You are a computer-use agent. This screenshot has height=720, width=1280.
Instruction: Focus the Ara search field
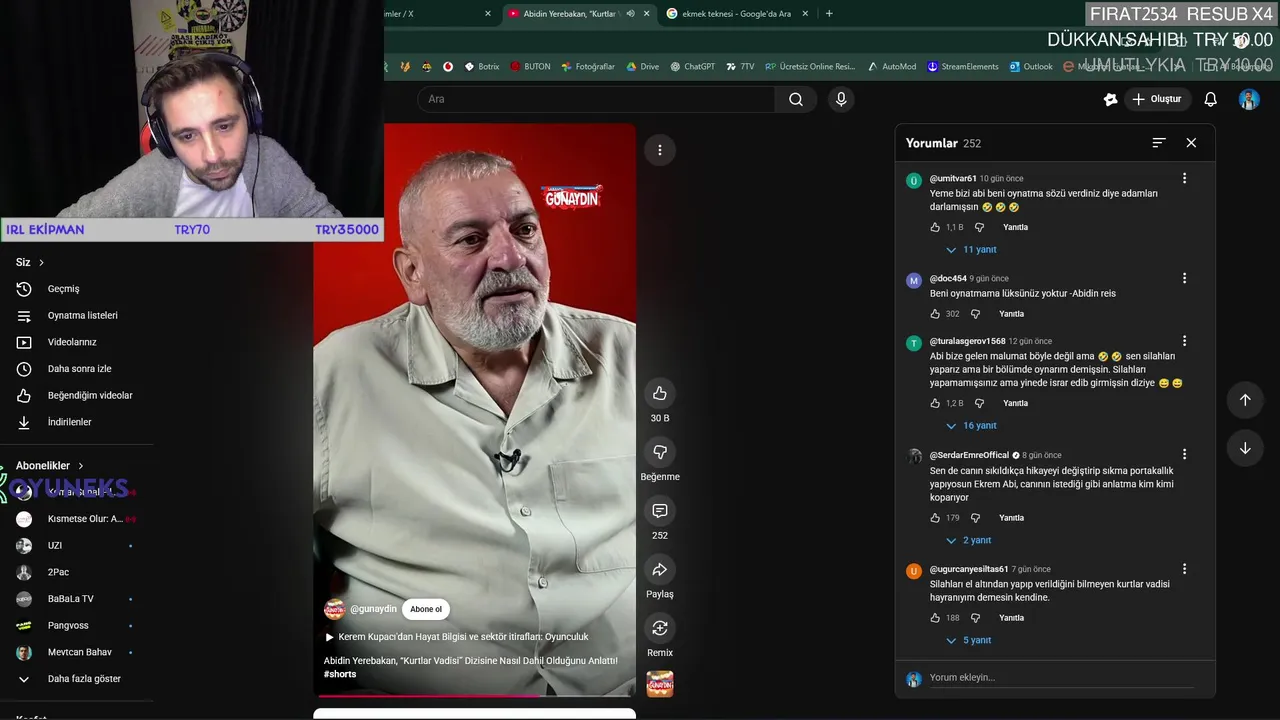pyautogui.click(x=597, y=99)
